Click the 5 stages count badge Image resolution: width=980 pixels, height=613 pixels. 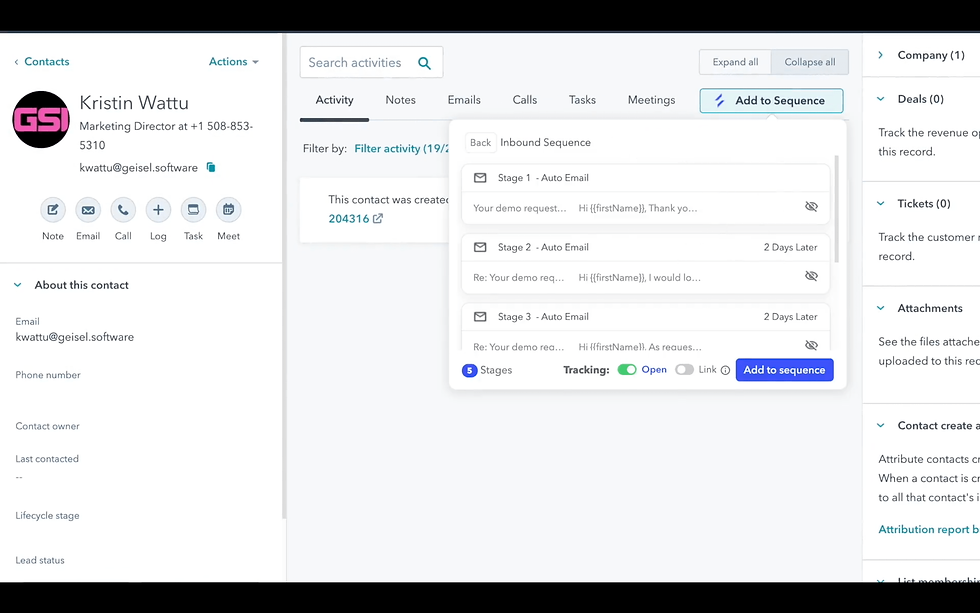[469, 371]
